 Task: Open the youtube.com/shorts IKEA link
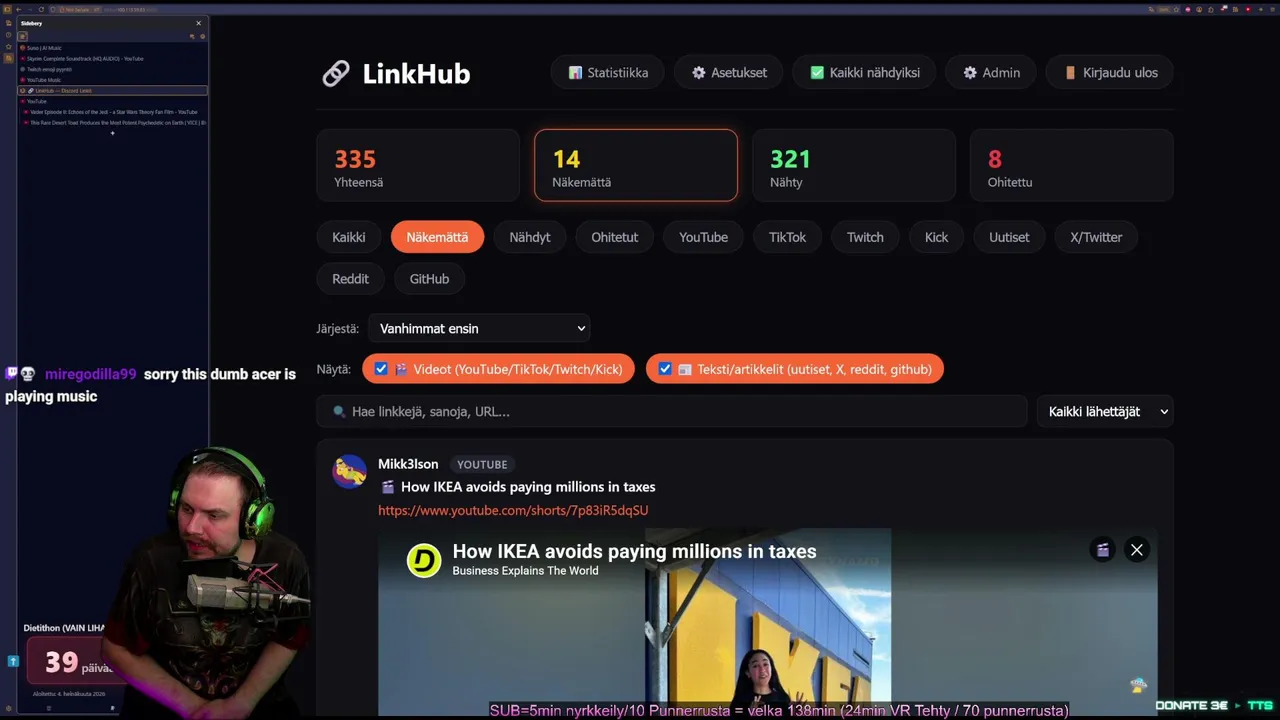click(513, 510)
